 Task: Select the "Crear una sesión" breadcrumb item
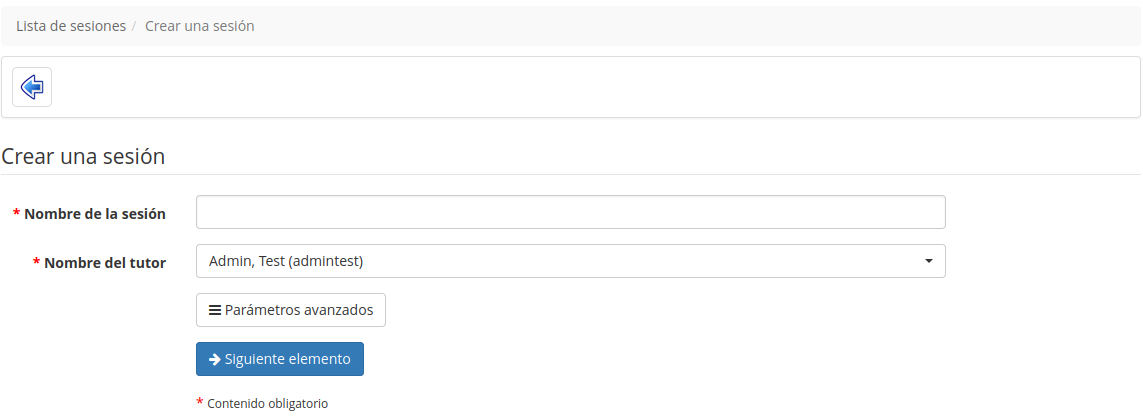[x=200, y=26]
